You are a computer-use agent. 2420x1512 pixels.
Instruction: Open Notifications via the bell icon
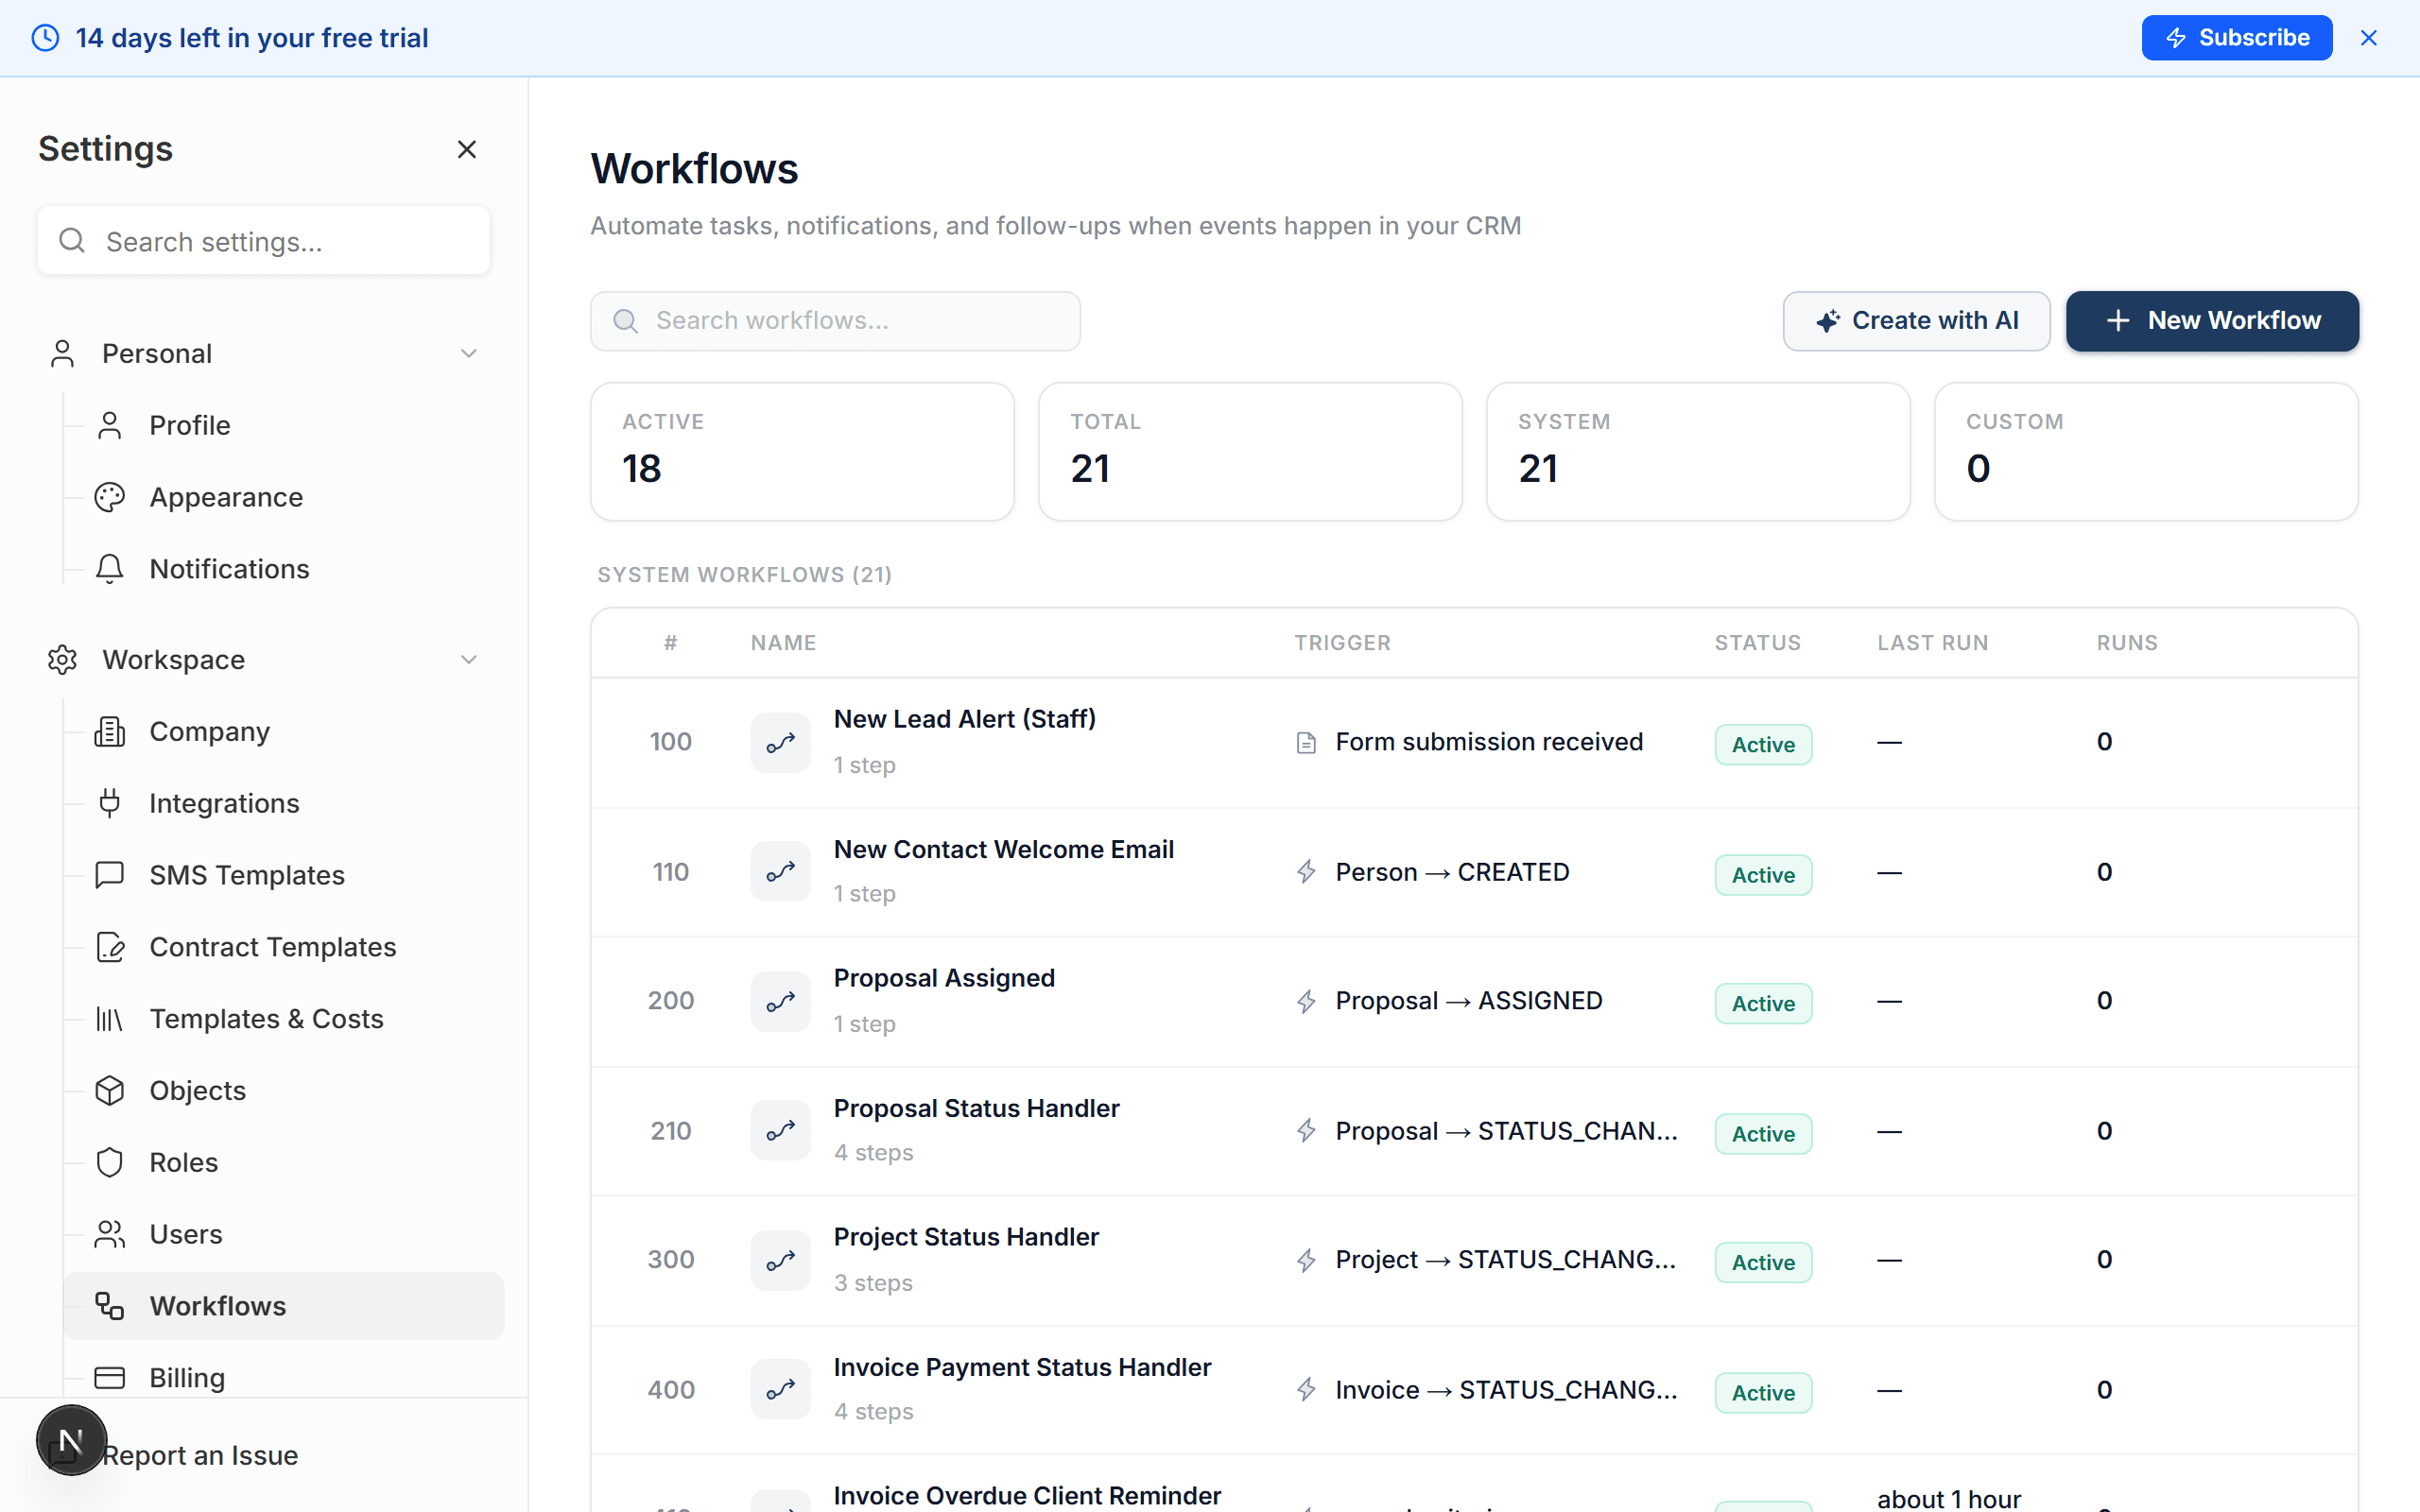click(110, 568)
